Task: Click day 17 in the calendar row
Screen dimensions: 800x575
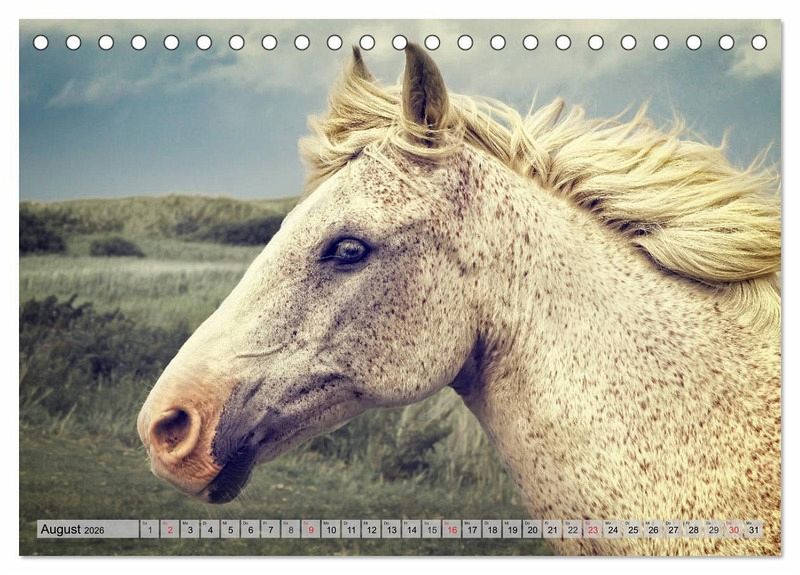Action: 472,529
